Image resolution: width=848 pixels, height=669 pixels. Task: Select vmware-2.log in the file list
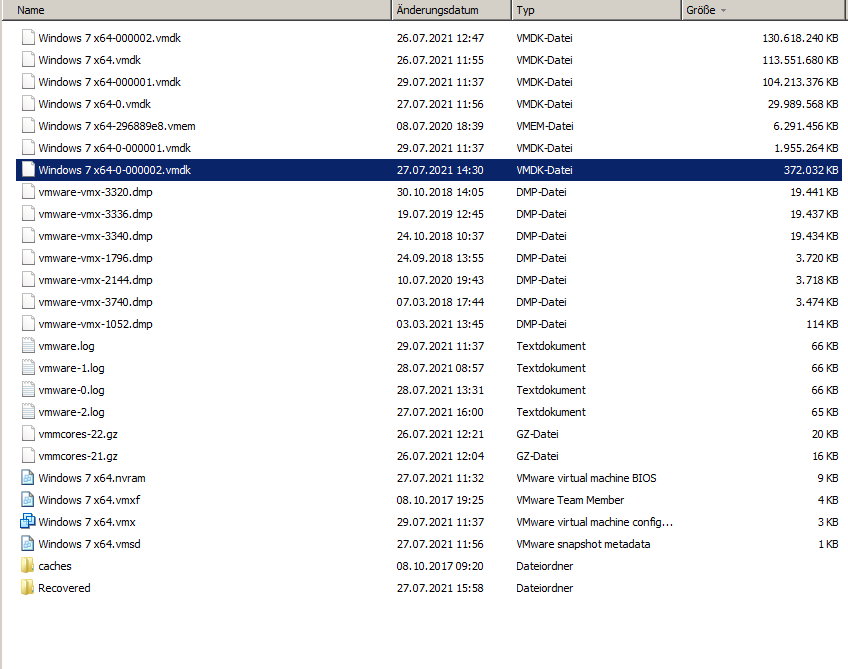pyautogui.click(x=71, y=412)
